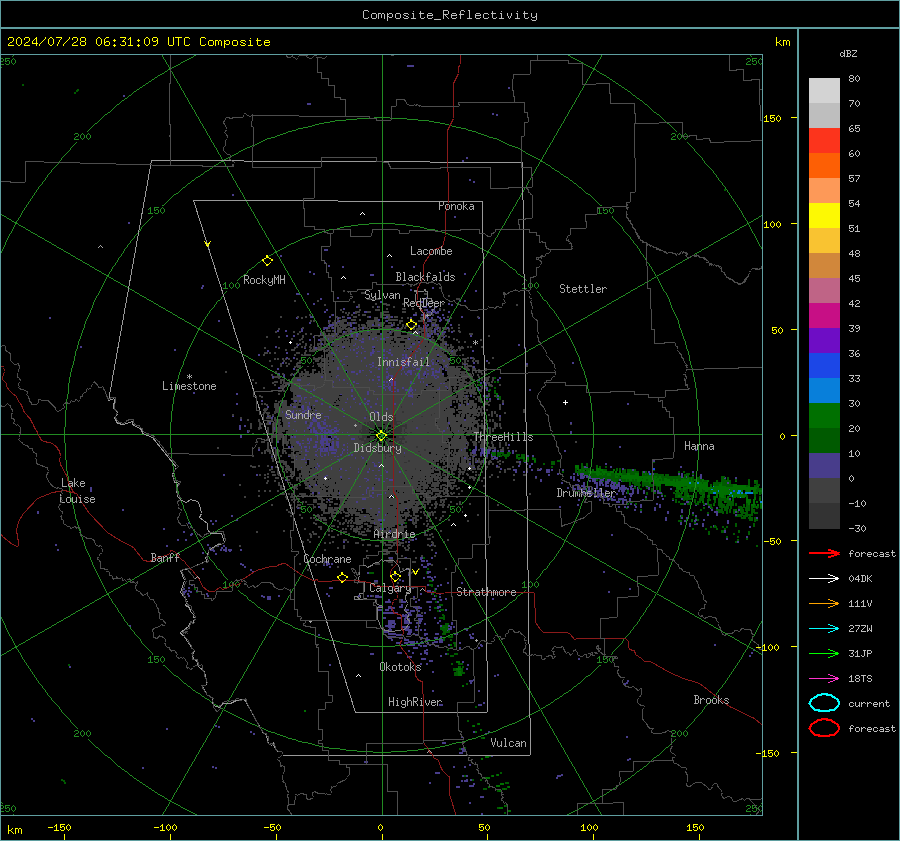Click the yellow diamond marker near RockyMH
Viewport: 900px width, 841px height.
pyautogui.click(x=267, y=261)
